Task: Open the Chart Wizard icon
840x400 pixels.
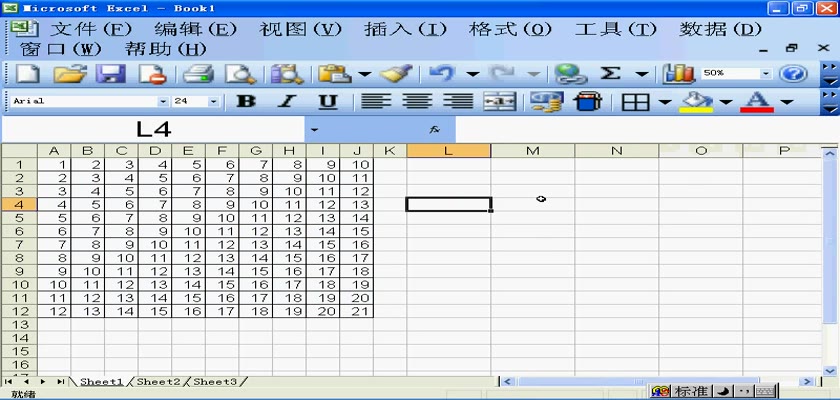Action: click(x=679, y=74)
